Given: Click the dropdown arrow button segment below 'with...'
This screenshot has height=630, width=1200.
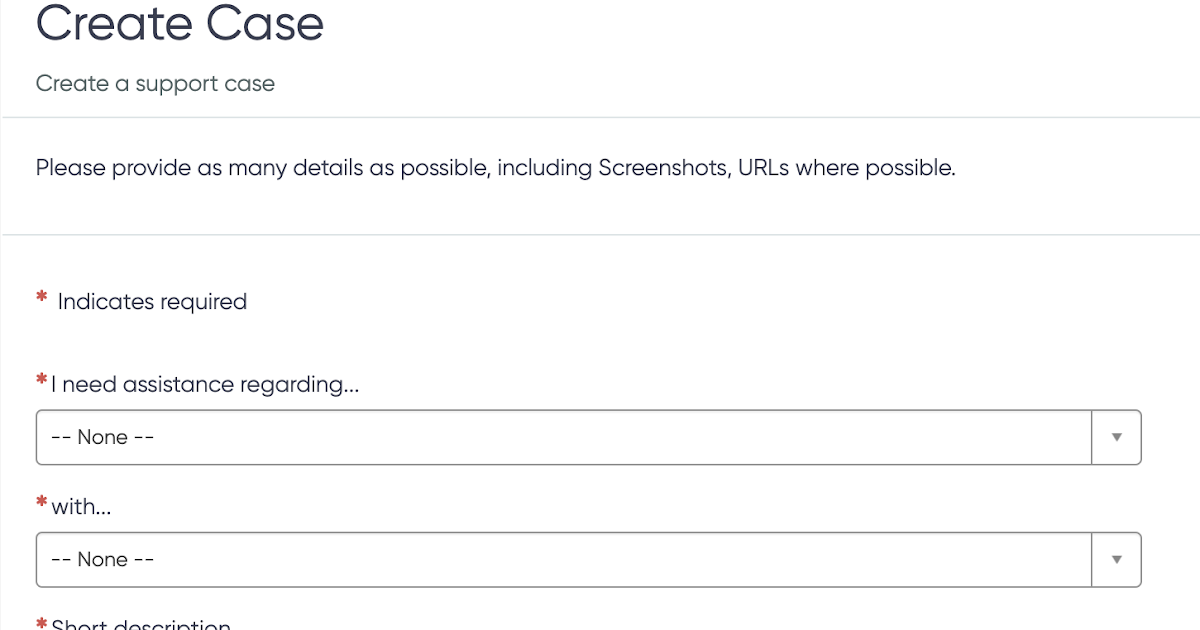Looking at the screenshot, I should click(1116, 559).
